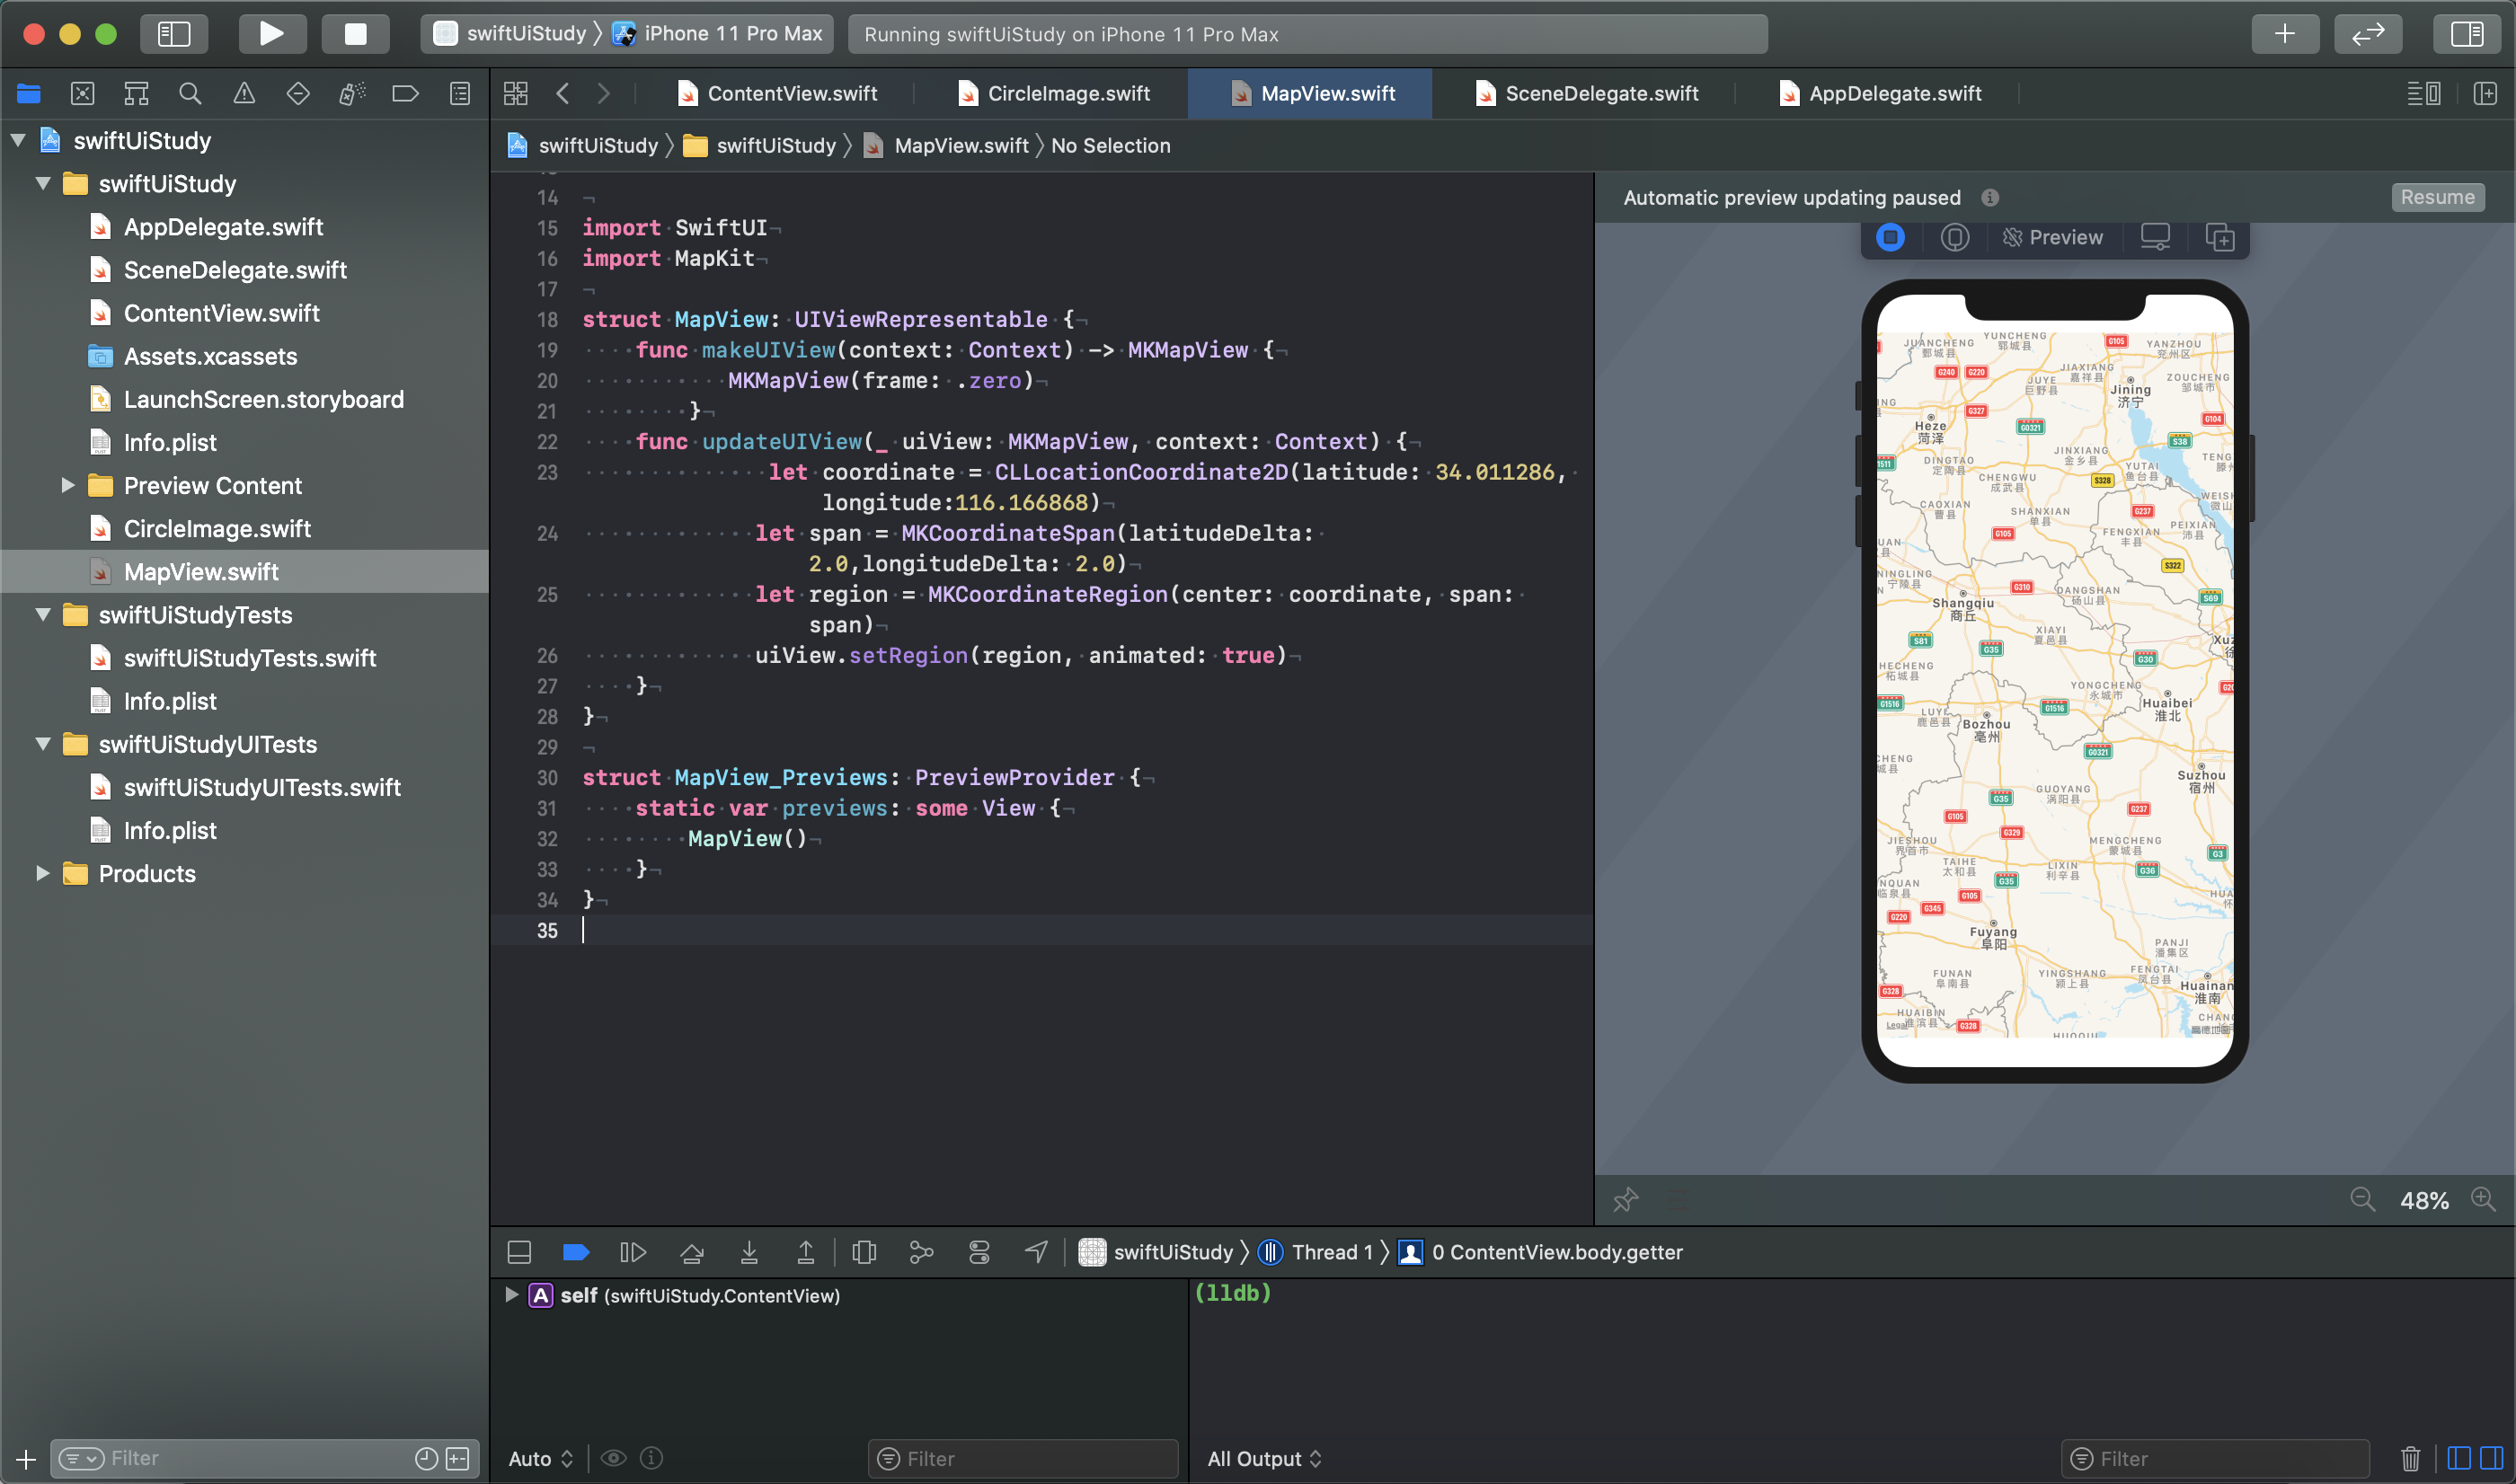
Task: Stop the running app
Action: tap(355, 34)
